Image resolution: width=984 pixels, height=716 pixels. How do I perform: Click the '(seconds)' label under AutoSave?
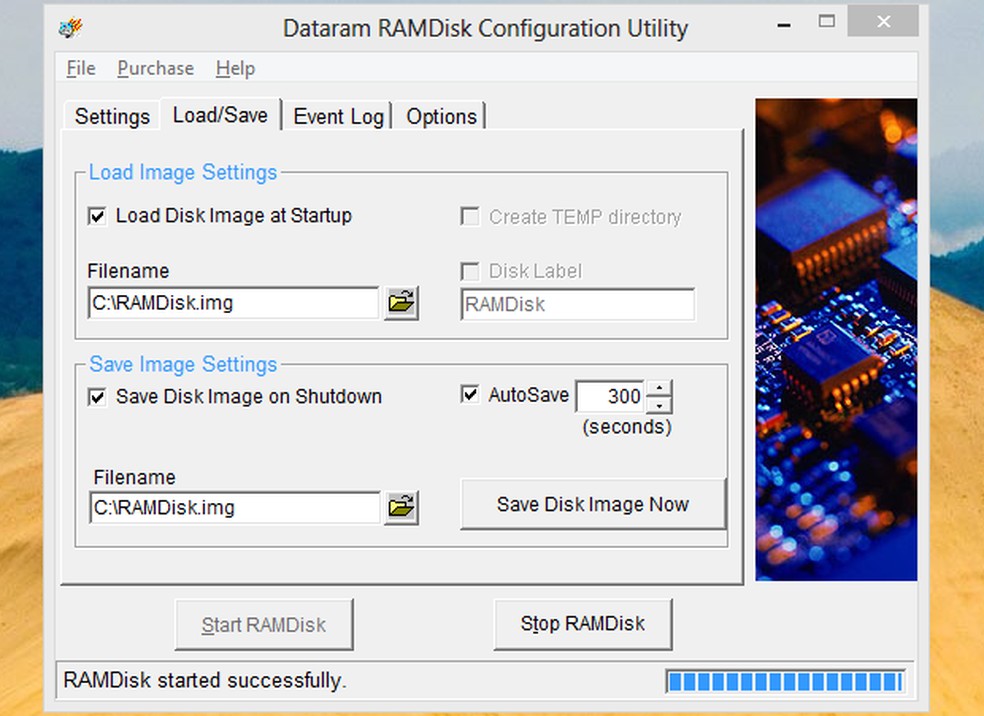pyautogui.click(x=627, y=427)
